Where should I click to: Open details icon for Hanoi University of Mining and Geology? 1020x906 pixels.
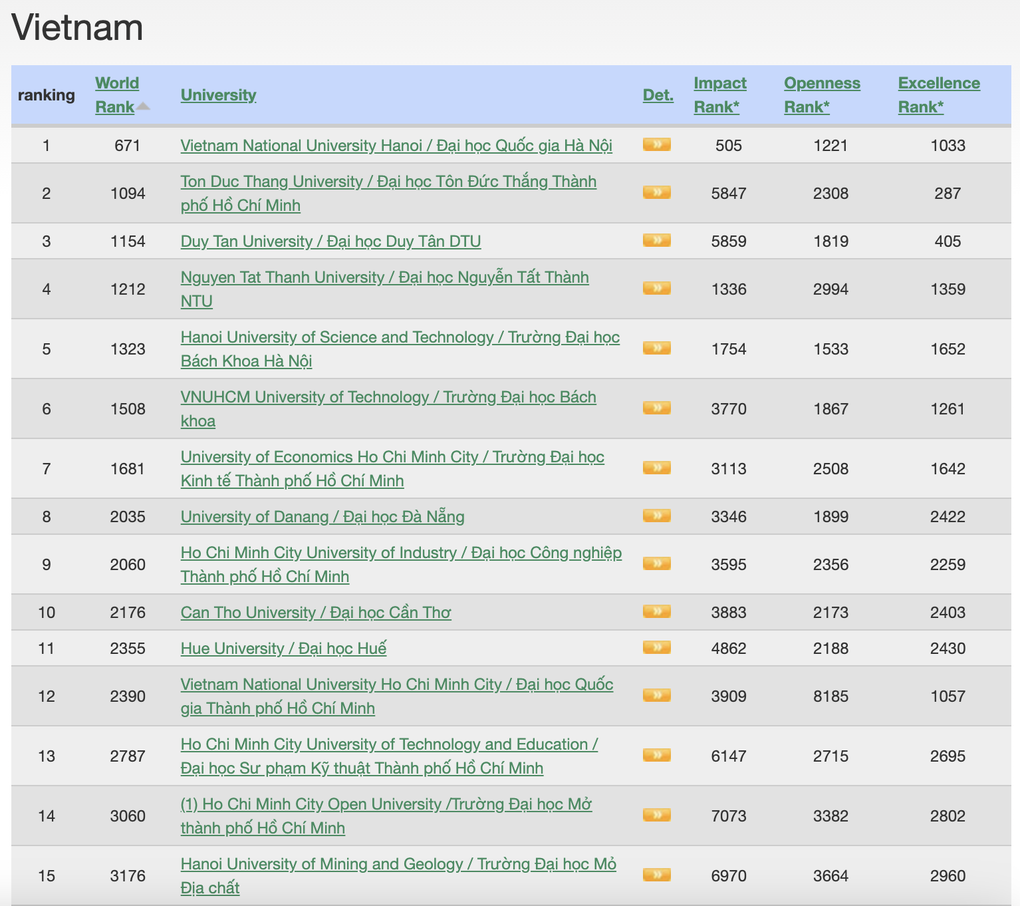tap(656, 875)
